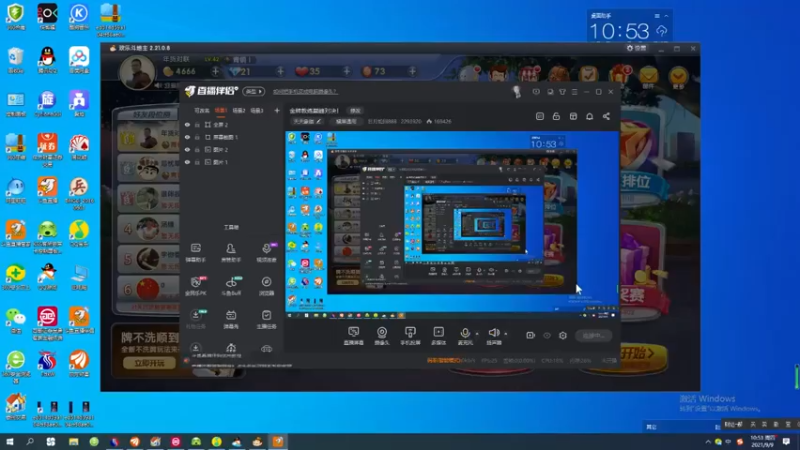The width and height of the screenshot is (800, 450).
Task: Open the menu lines icon in companion title bar
Action: 574,92
